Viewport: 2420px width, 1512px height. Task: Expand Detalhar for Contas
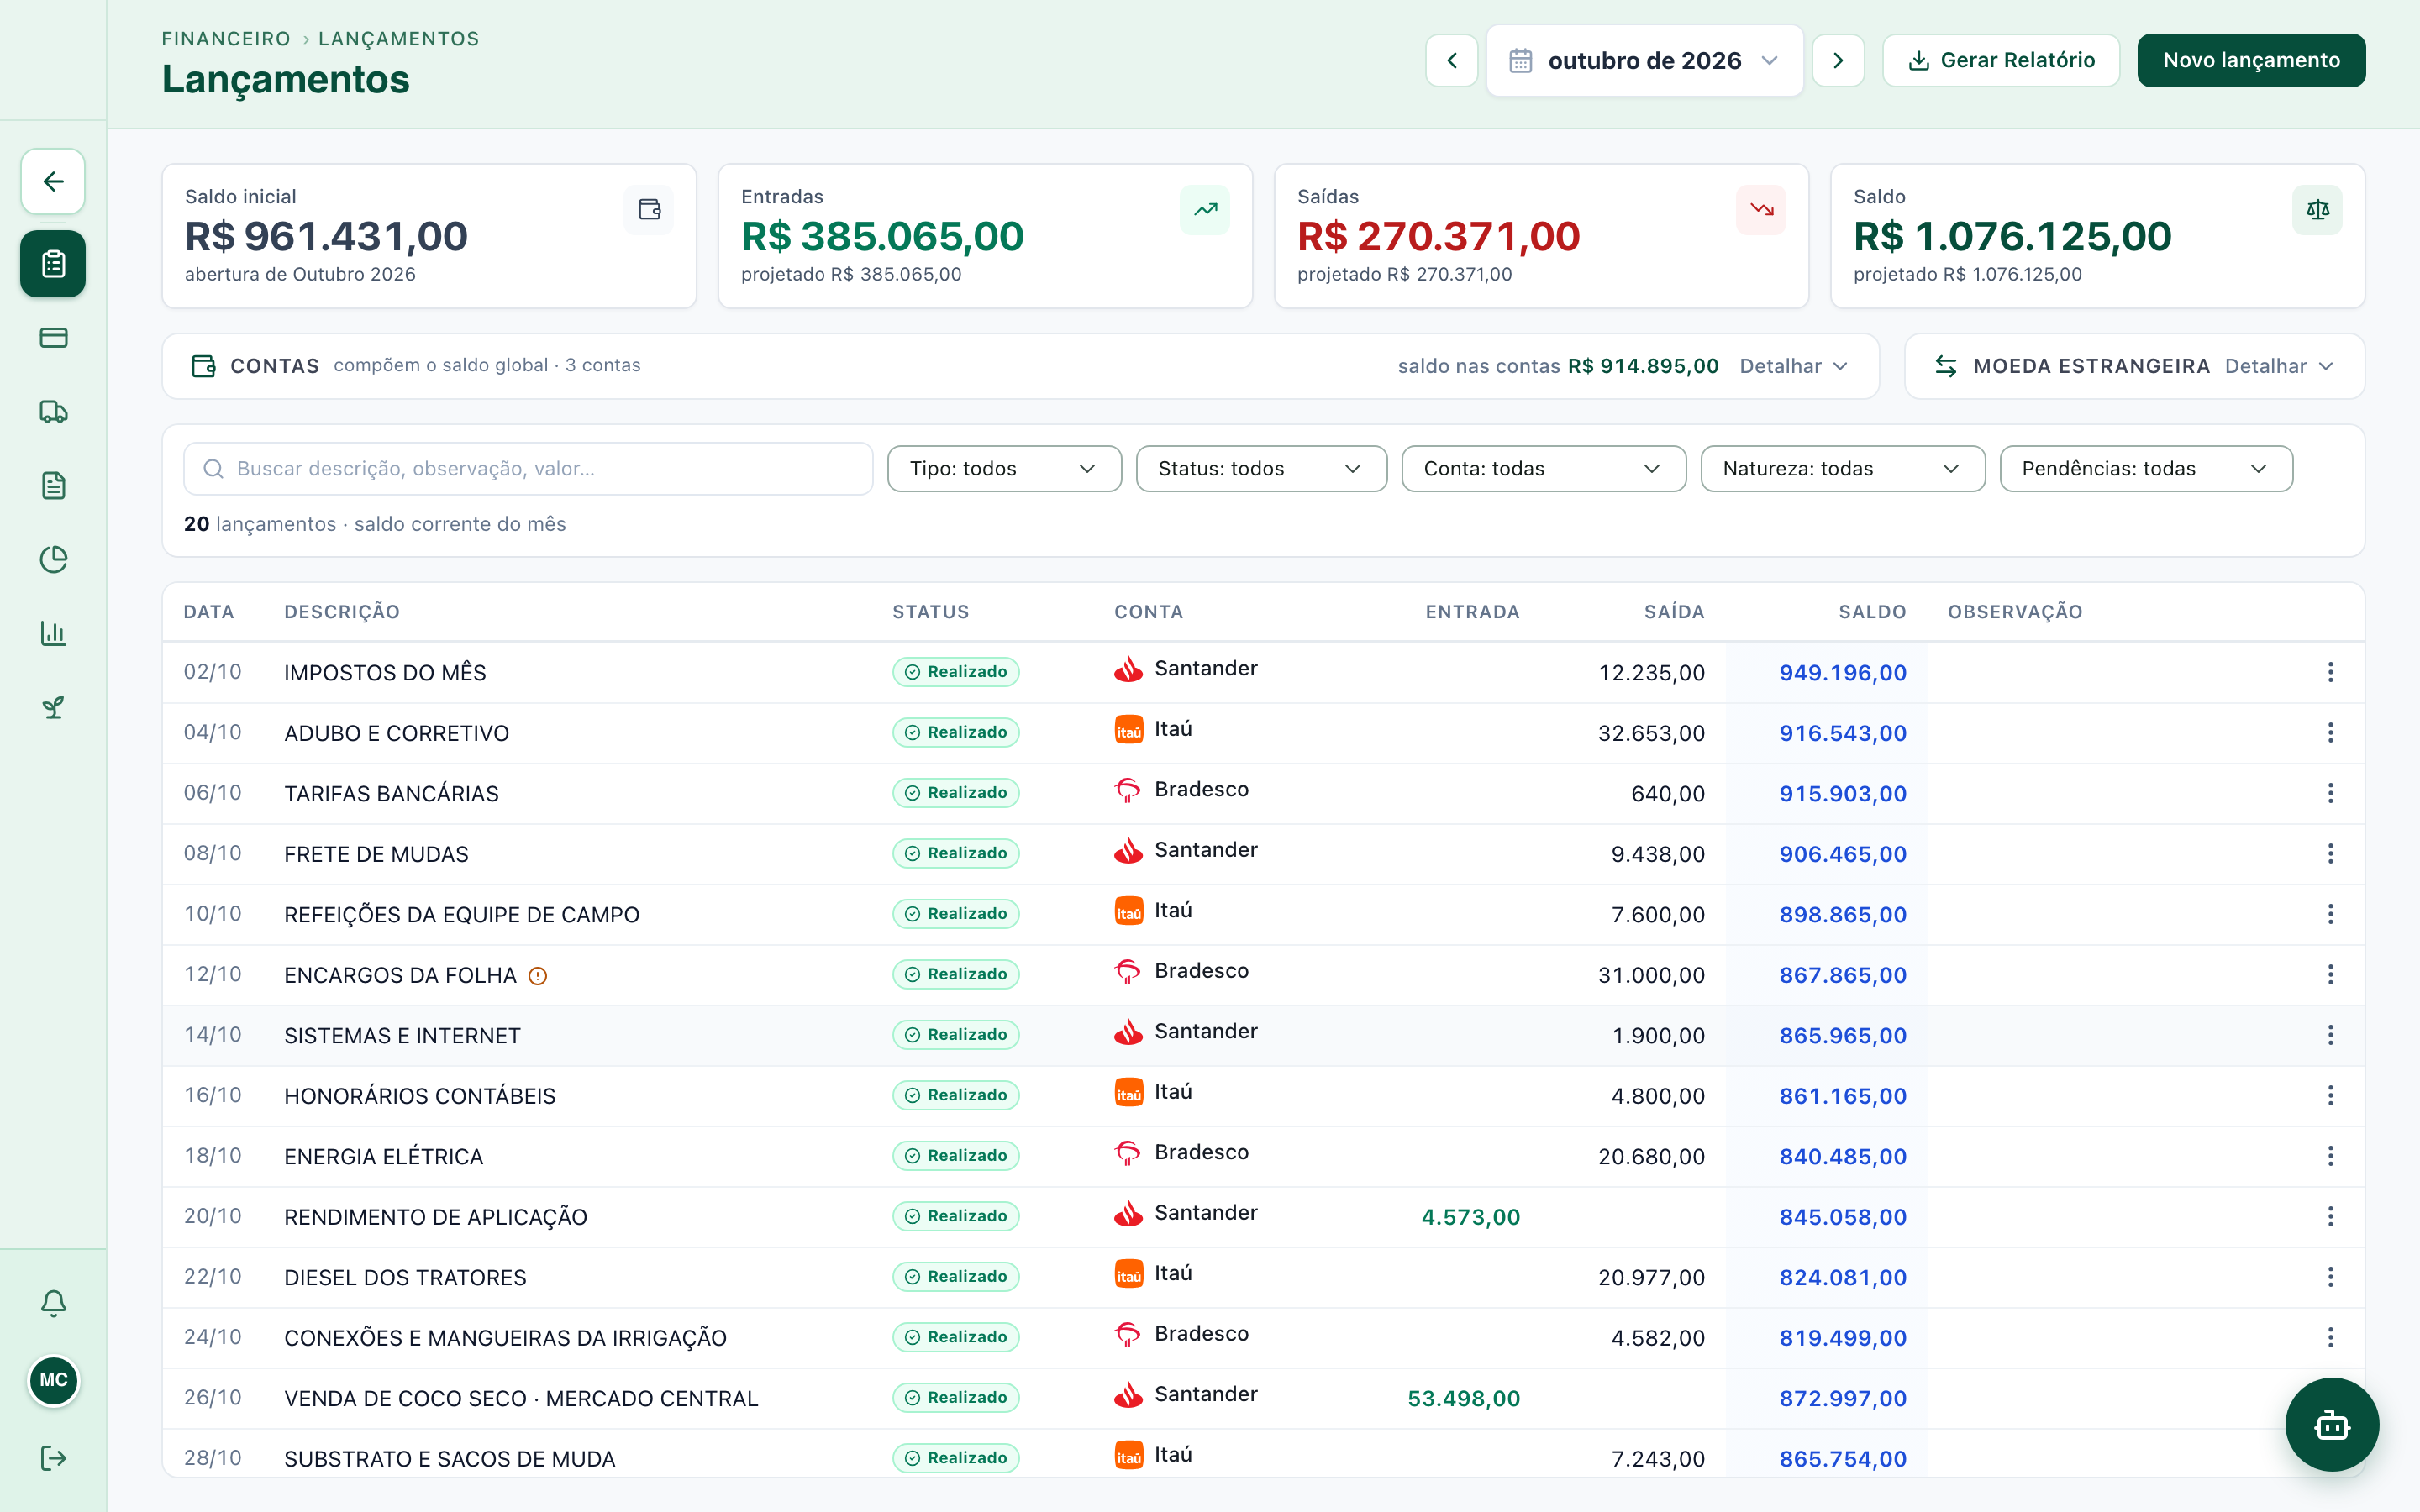(1793, 366)
